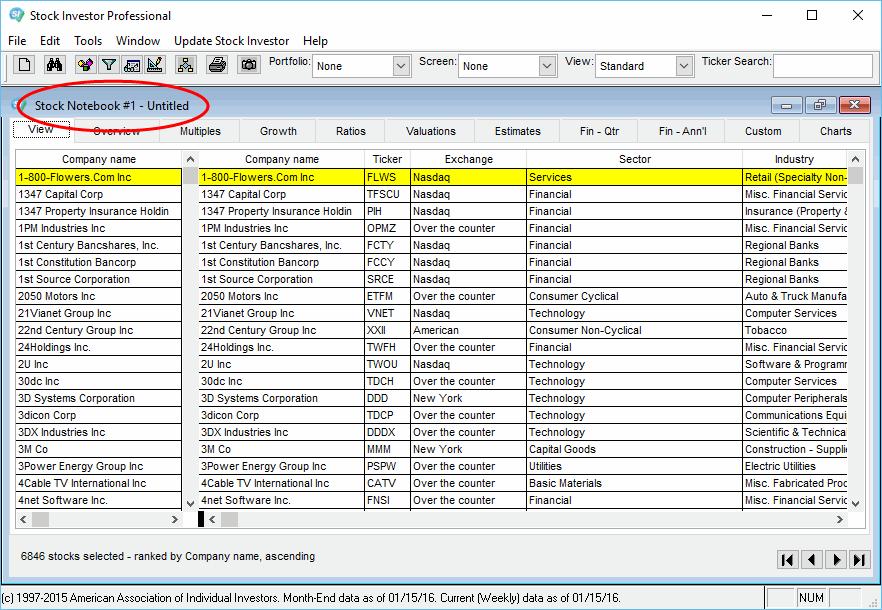
Task: Open the Find ticker binoculars tool
Action: click(x=56, y=64)
